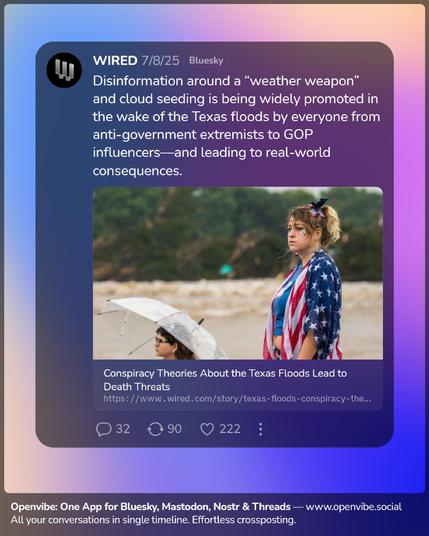Repost using the circular arrows icon
This screenshot has width=429, height=536.
155,429
